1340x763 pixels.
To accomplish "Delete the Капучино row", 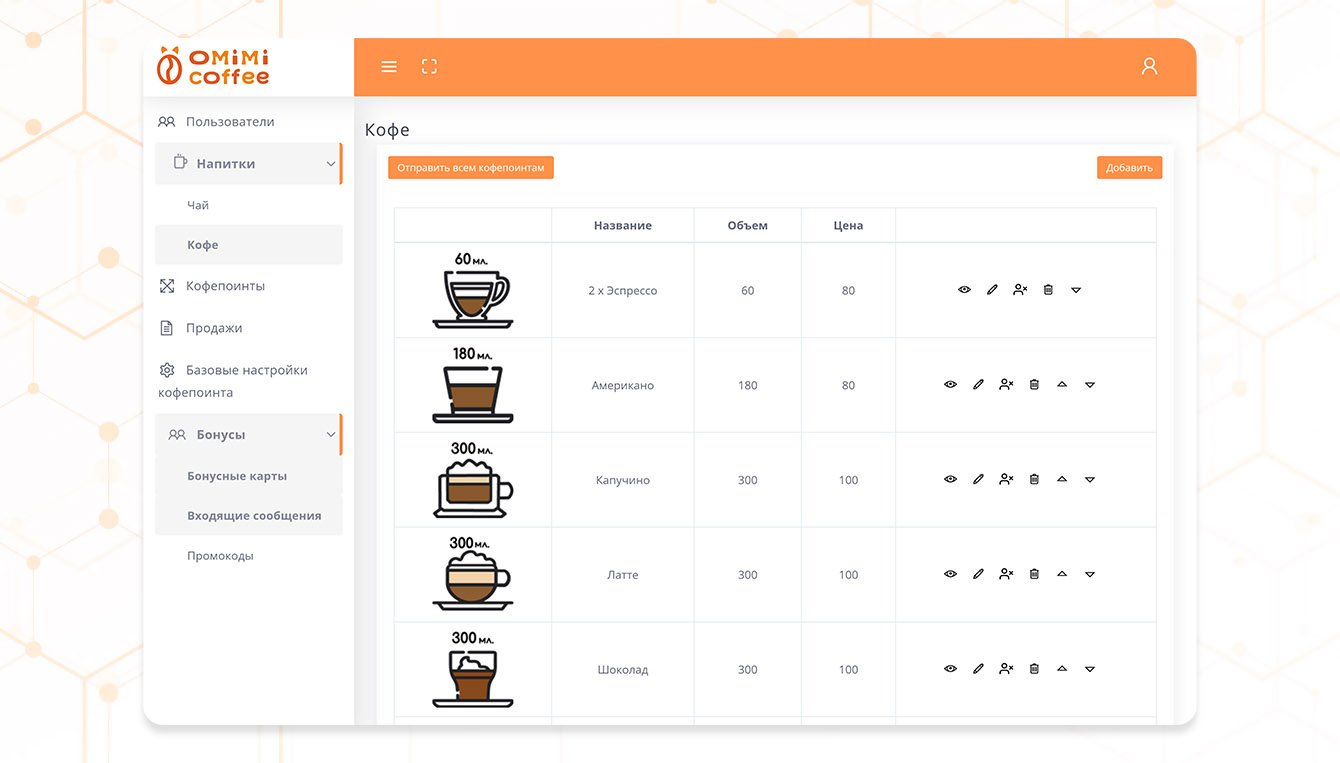I will 1034,480.
